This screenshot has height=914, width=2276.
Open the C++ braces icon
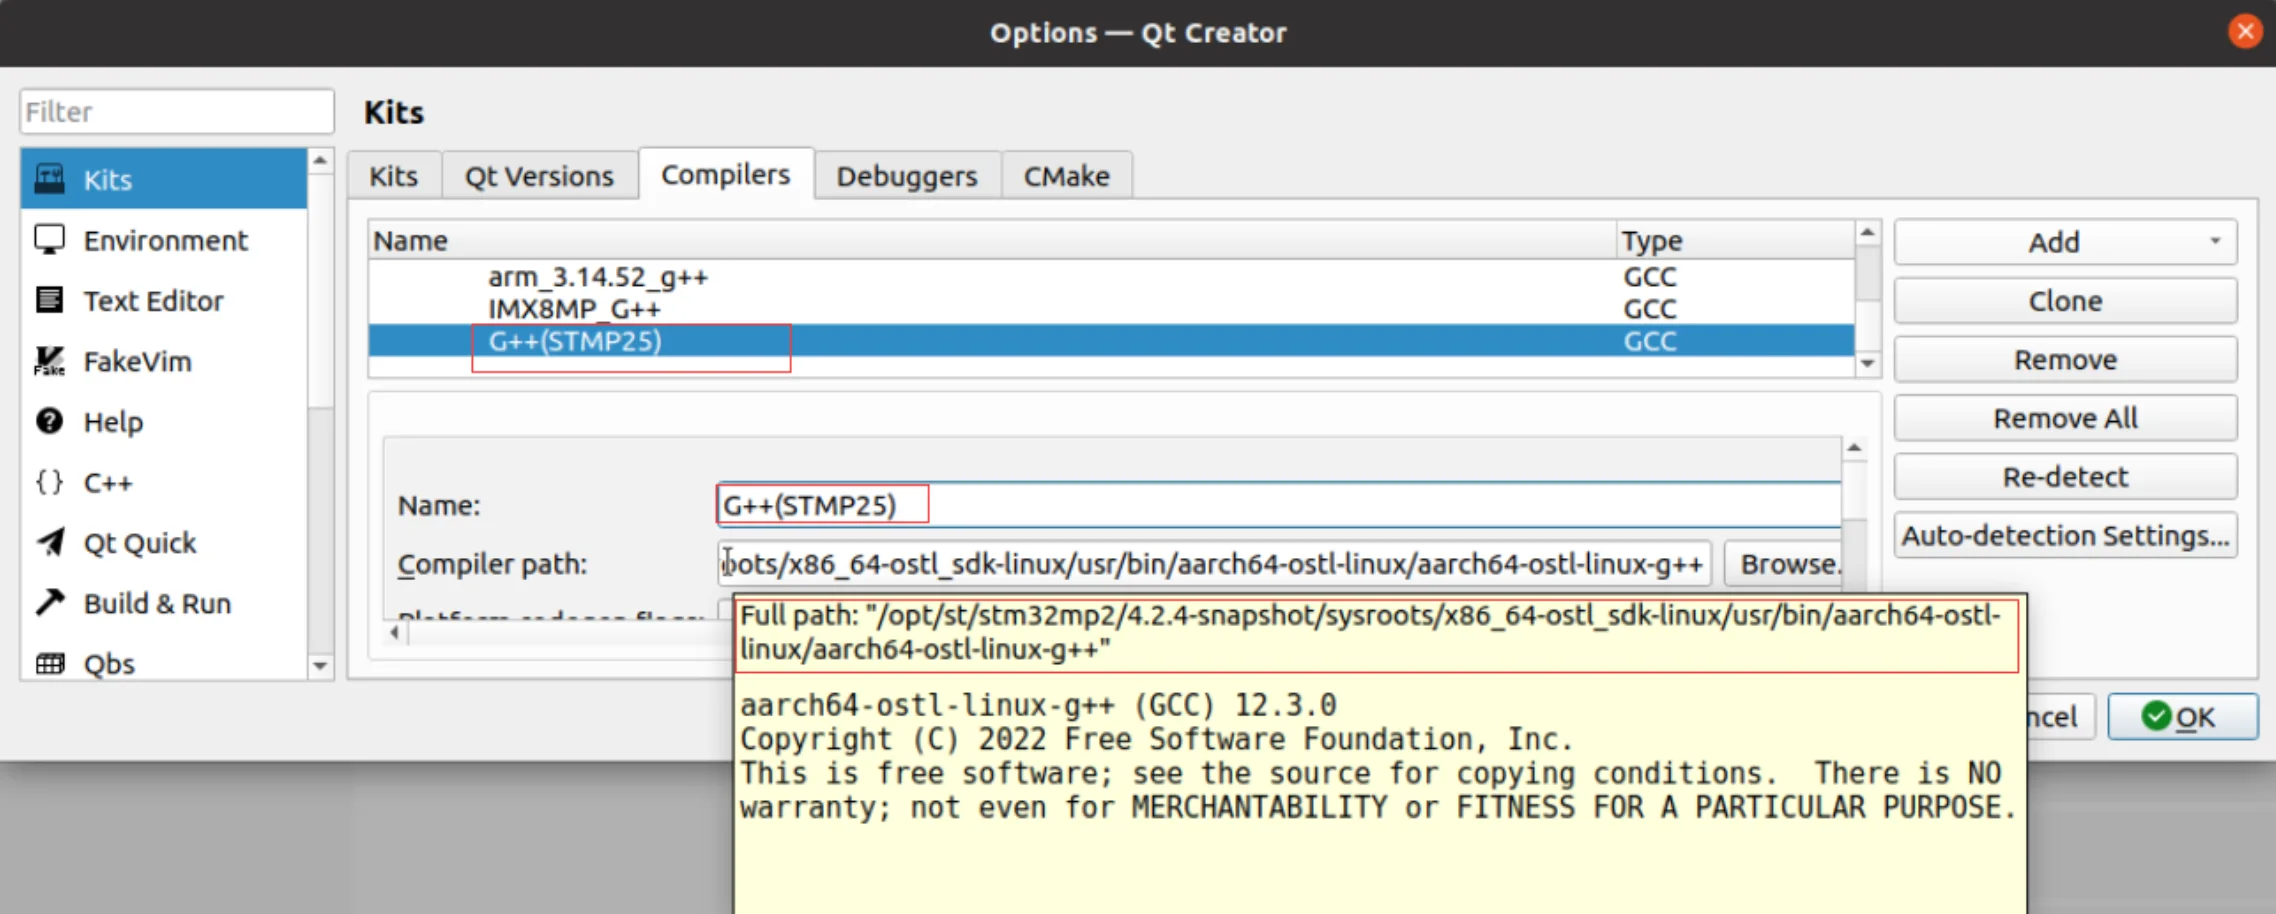point(49,482)
